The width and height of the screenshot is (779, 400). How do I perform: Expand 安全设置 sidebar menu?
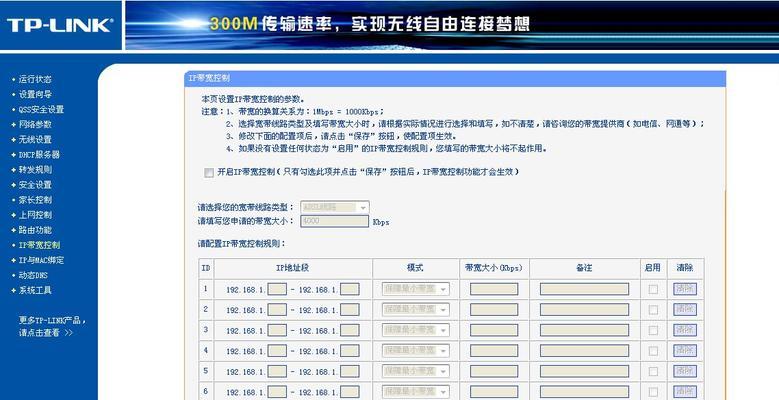[35, 185]
